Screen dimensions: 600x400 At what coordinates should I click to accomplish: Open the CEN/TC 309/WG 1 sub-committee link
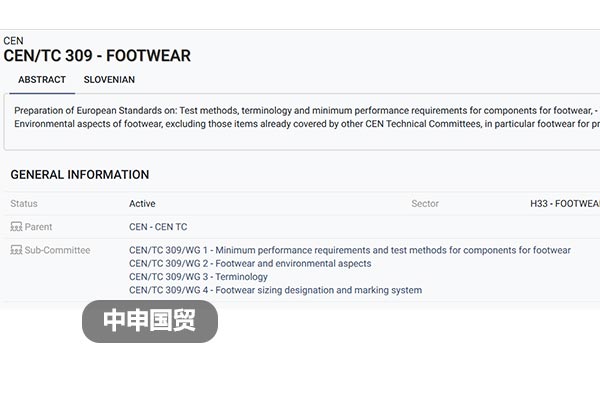[x=350, y=250]
